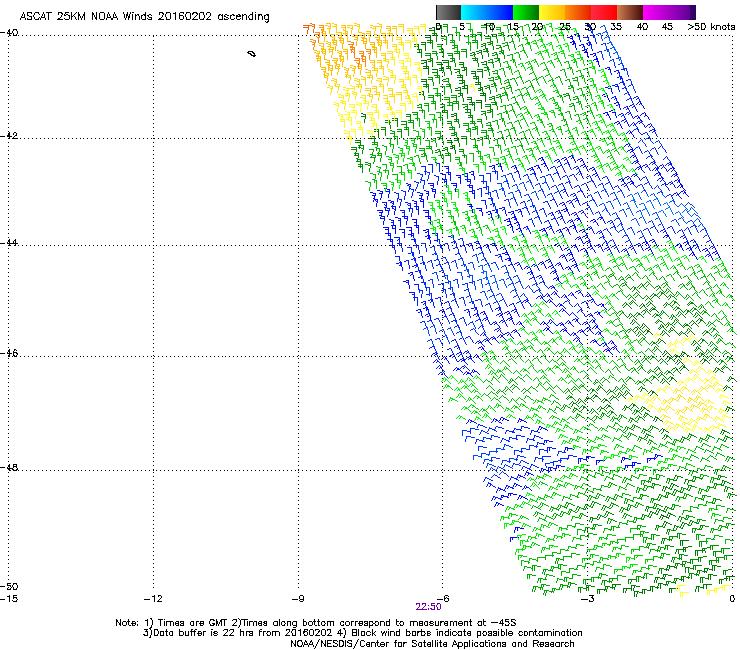Click the '-9' longitude axis label
The image size is (740, 650).
(298, 599)
